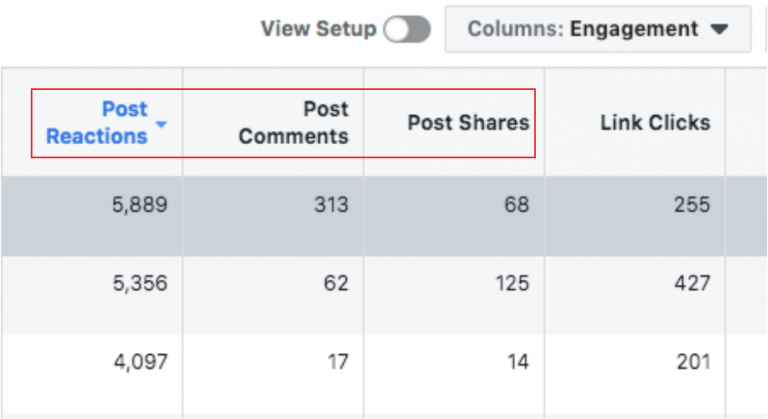This screenshot has width=768, height=419.
Task: Click the 62 post comments cell
Action: [x=335, y=284]
